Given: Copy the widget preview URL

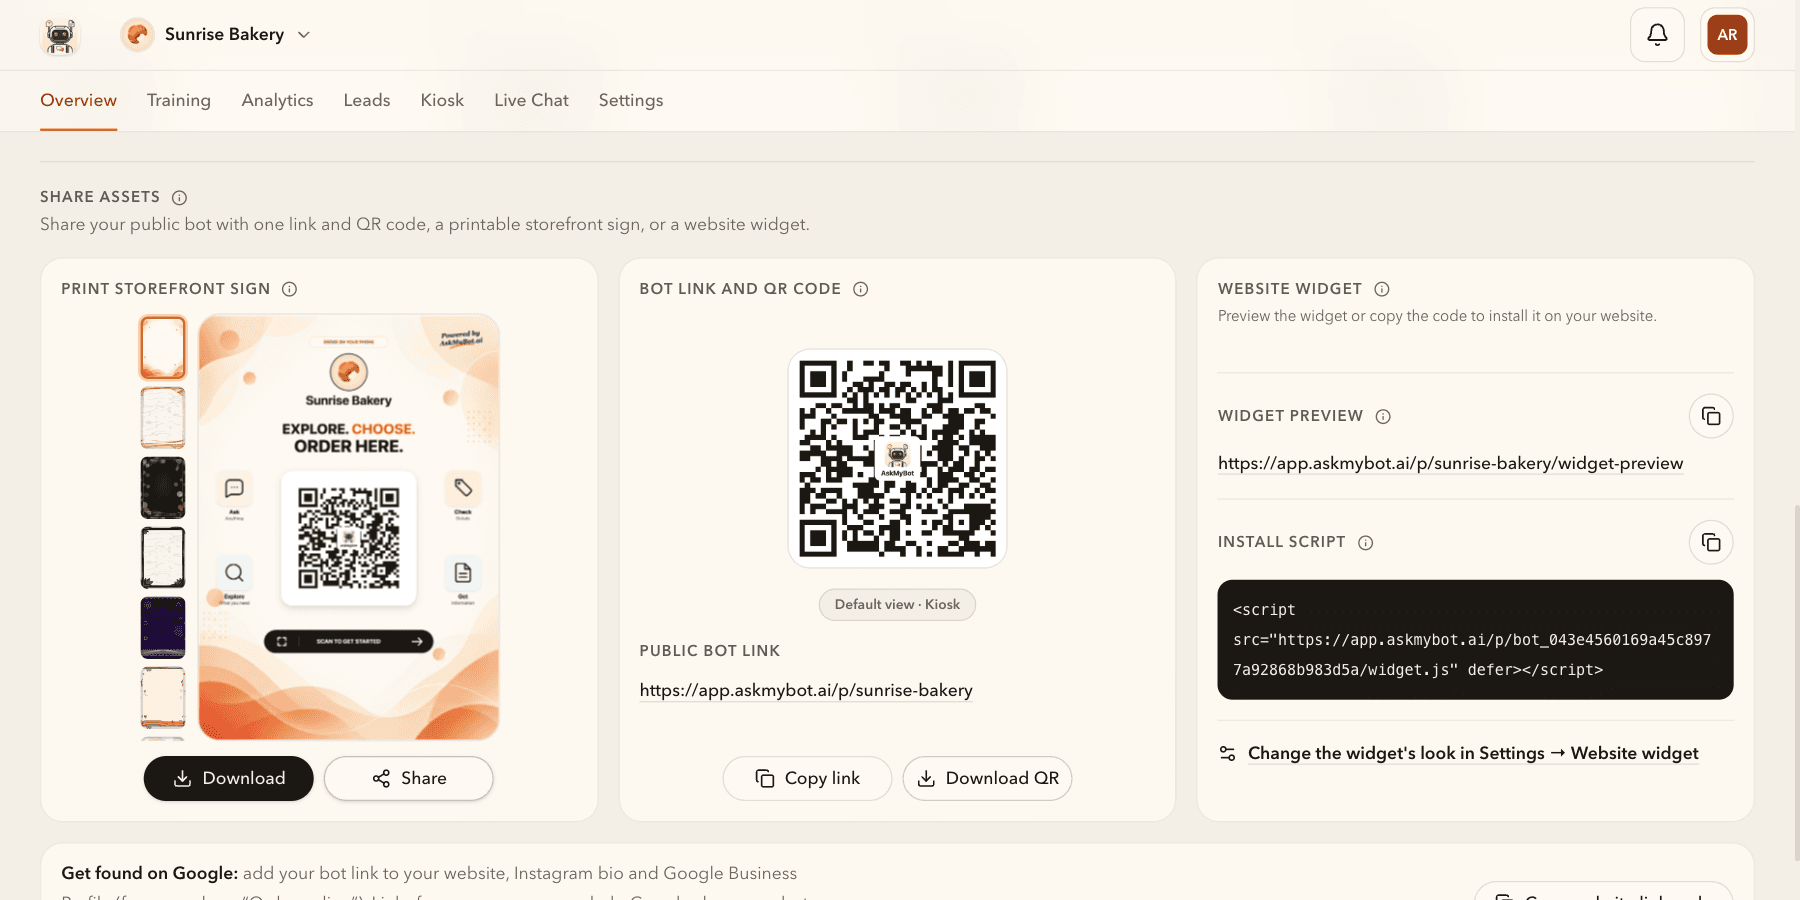Looking at the screenshot, I should click(x=1711, y=416).
